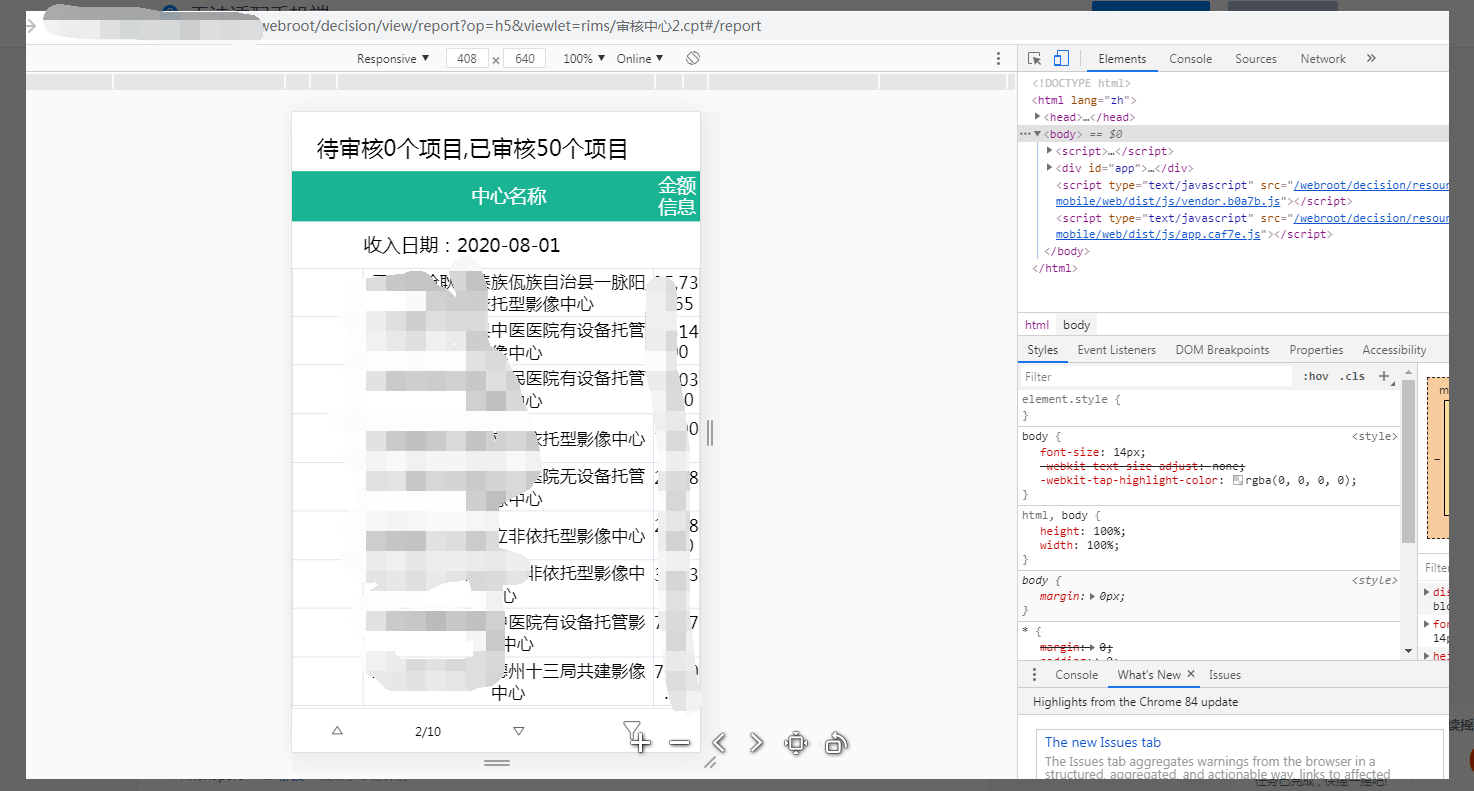1474x791 pixels.
Task: Click the rotate screen icon in device toolbar
Action: tap(693, 59)
